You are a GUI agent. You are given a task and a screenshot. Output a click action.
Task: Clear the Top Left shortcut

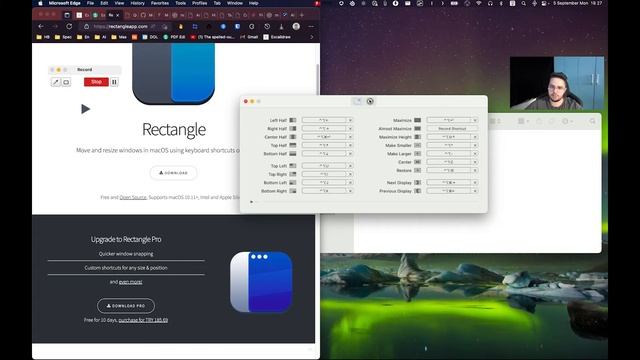pyautogui.click(x=350, y=166)
